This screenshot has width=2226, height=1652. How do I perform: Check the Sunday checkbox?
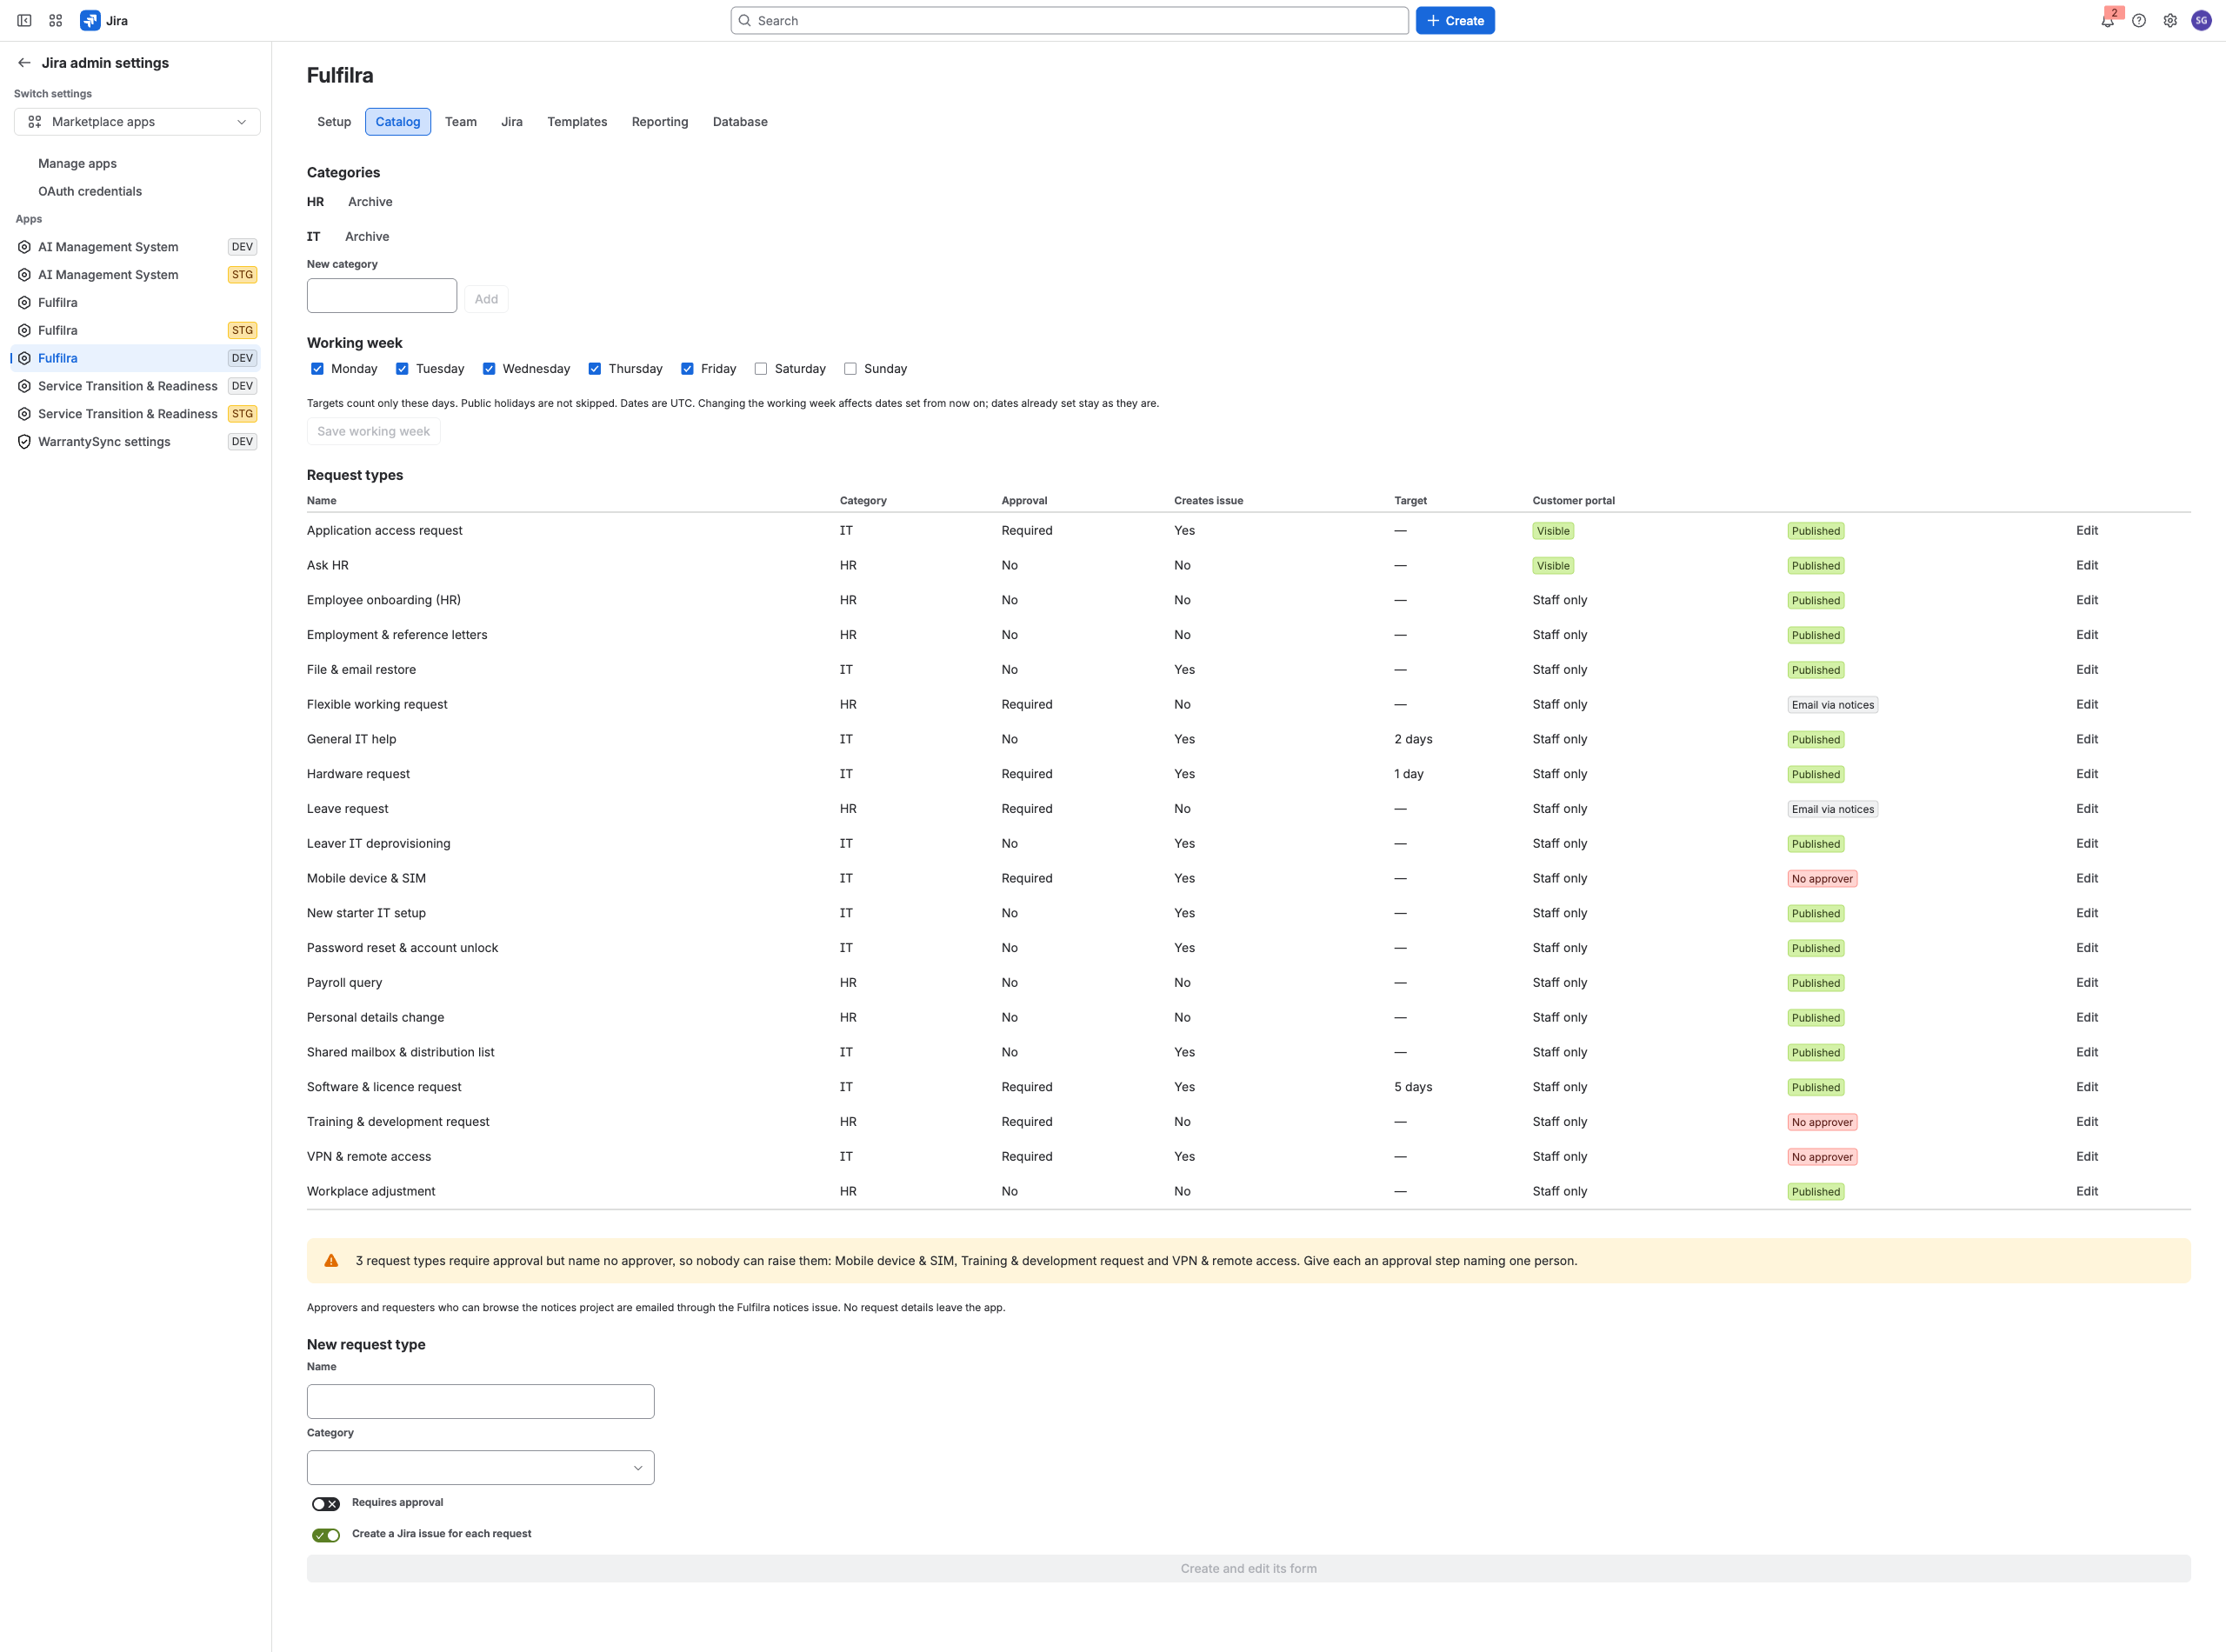tap(850, 369)
